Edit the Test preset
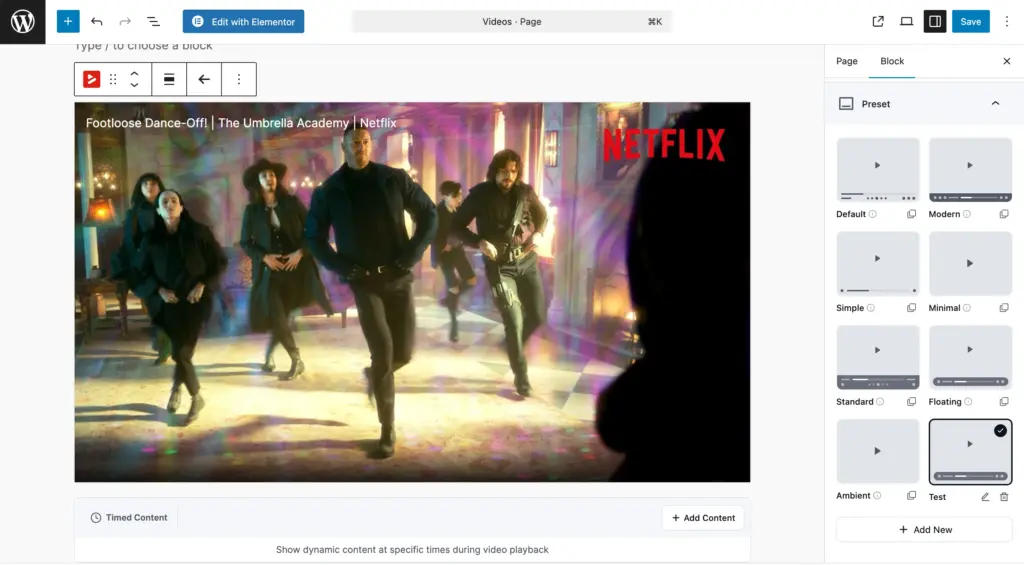Image resolution: width=1024 pixels, height=565 pixels. point(985,497)
